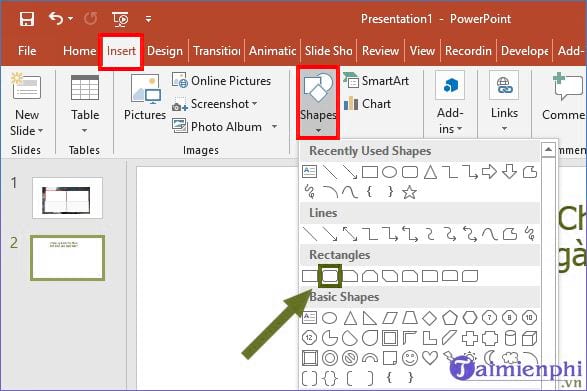Select the Double Brace shape in Basic Shapes
587x391 pixels.
(x=330, y=378)
